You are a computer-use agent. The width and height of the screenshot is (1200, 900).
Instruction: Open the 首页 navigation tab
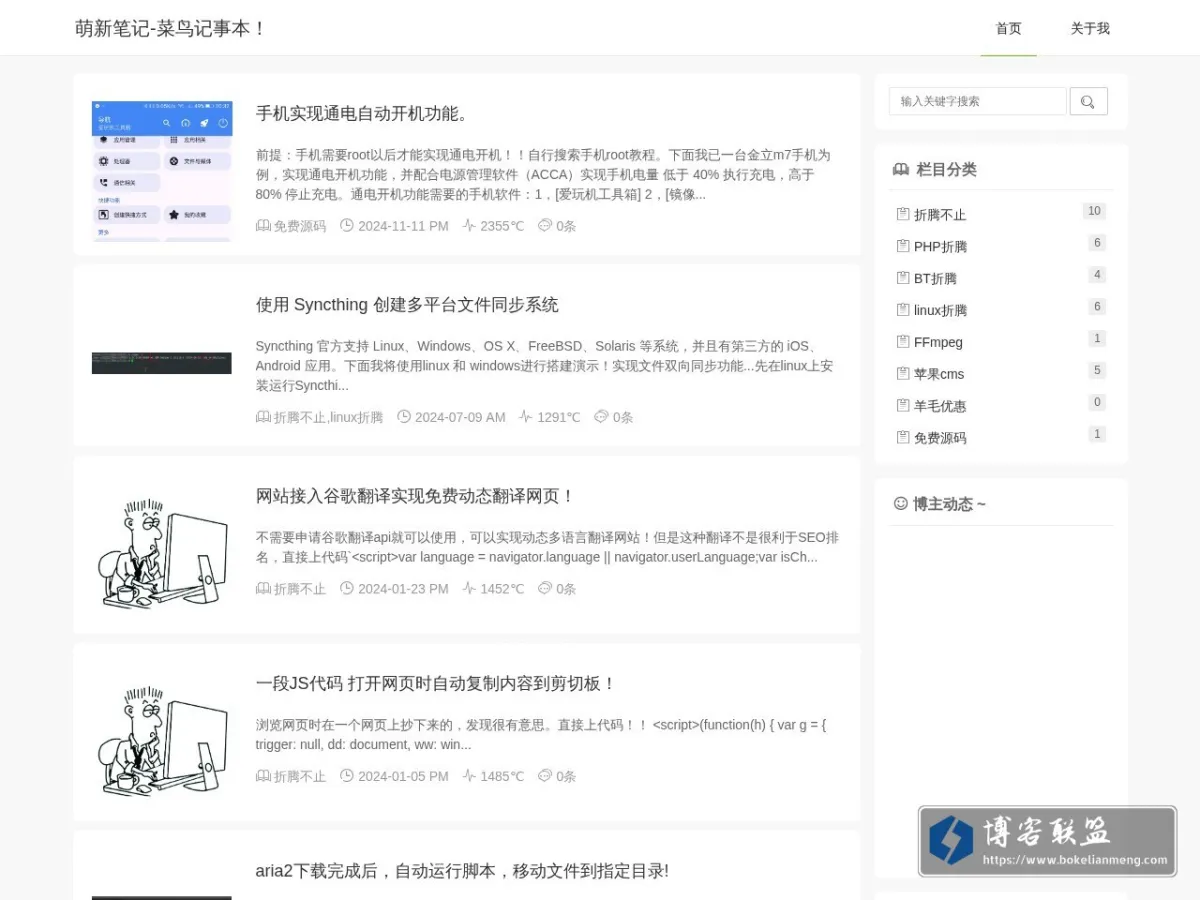(1008, 28)
